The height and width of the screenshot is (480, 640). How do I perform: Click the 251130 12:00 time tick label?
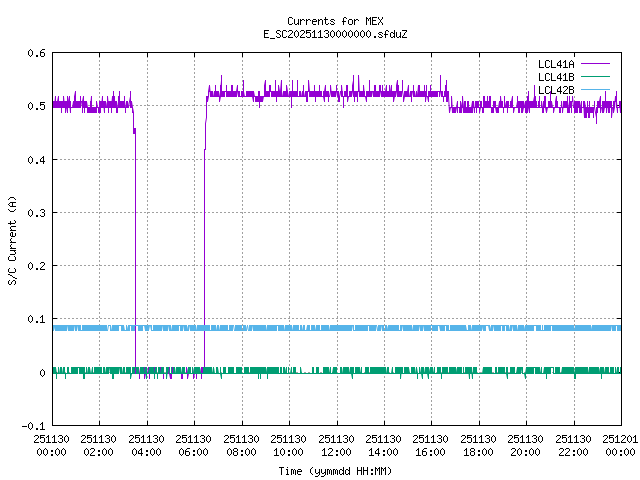336,445
